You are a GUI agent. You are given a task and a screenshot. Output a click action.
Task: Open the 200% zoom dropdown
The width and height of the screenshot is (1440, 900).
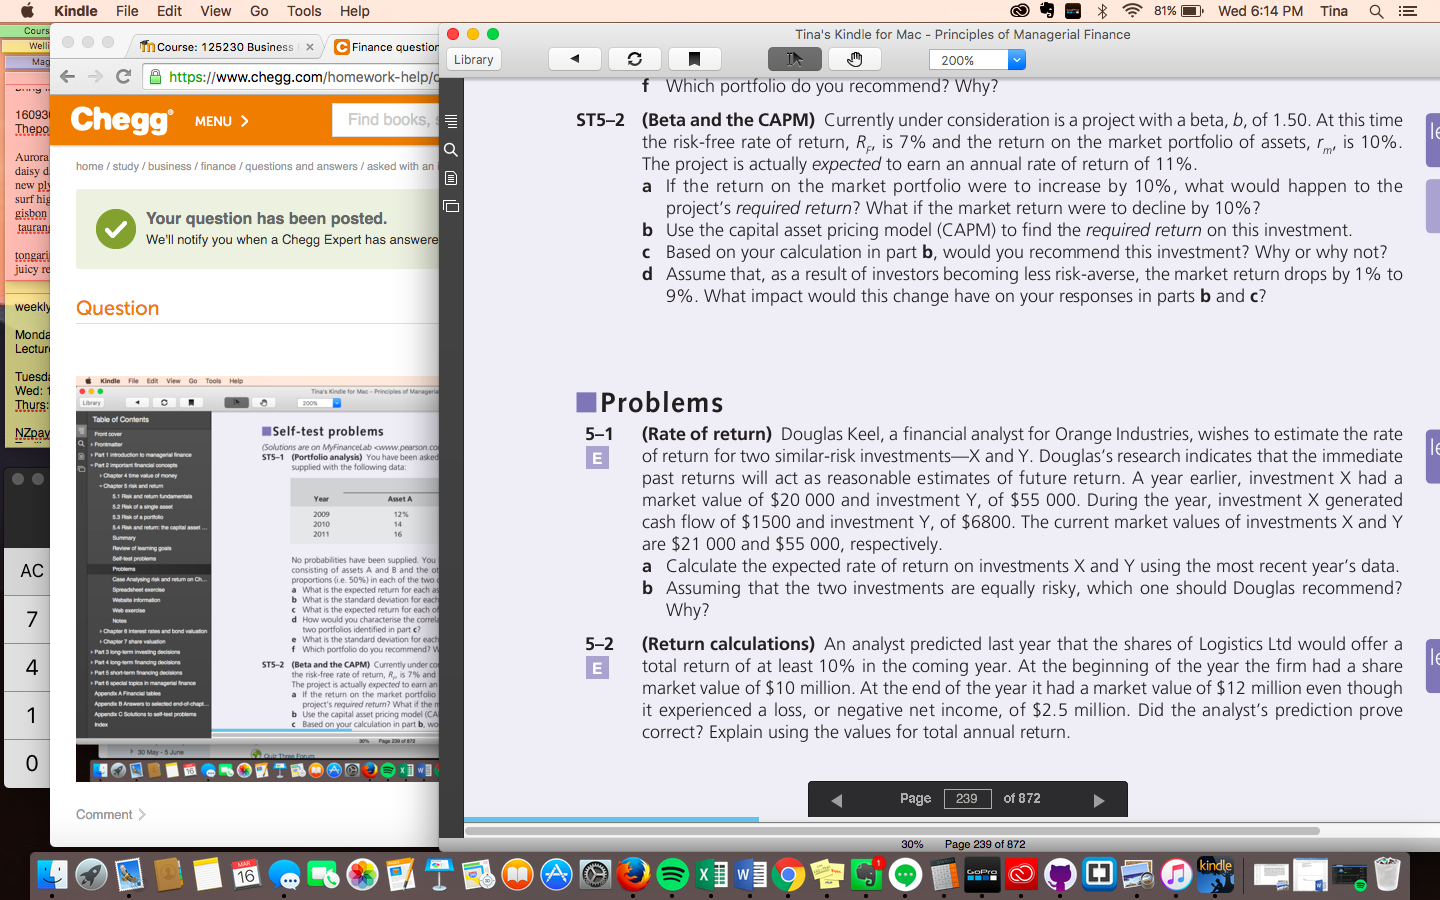click(977, 60)
